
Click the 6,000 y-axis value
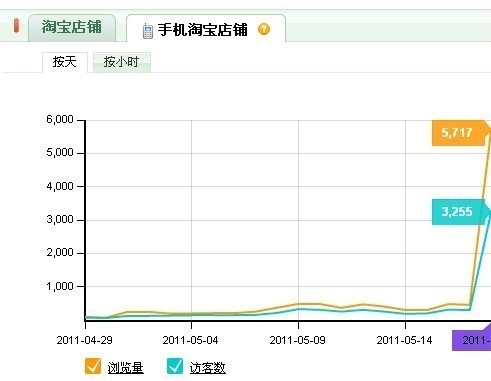[x=60, y=119]
